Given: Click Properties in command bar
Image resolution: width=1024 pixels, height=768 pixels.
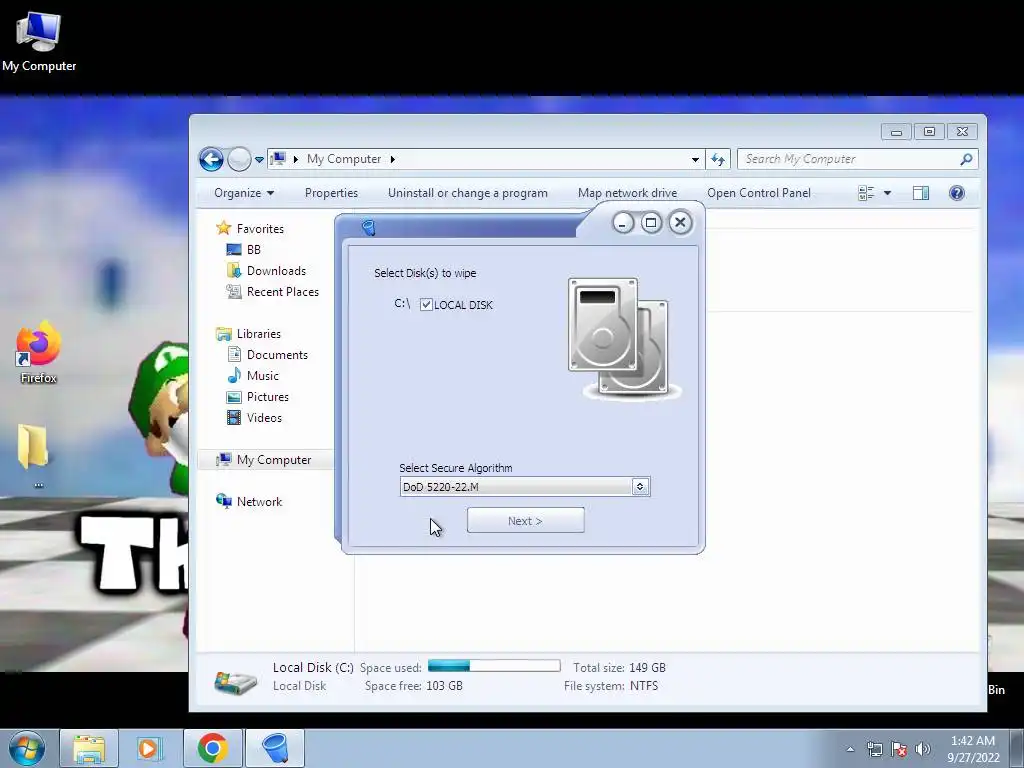Looking at the screenshot, I should coord(331,193).
